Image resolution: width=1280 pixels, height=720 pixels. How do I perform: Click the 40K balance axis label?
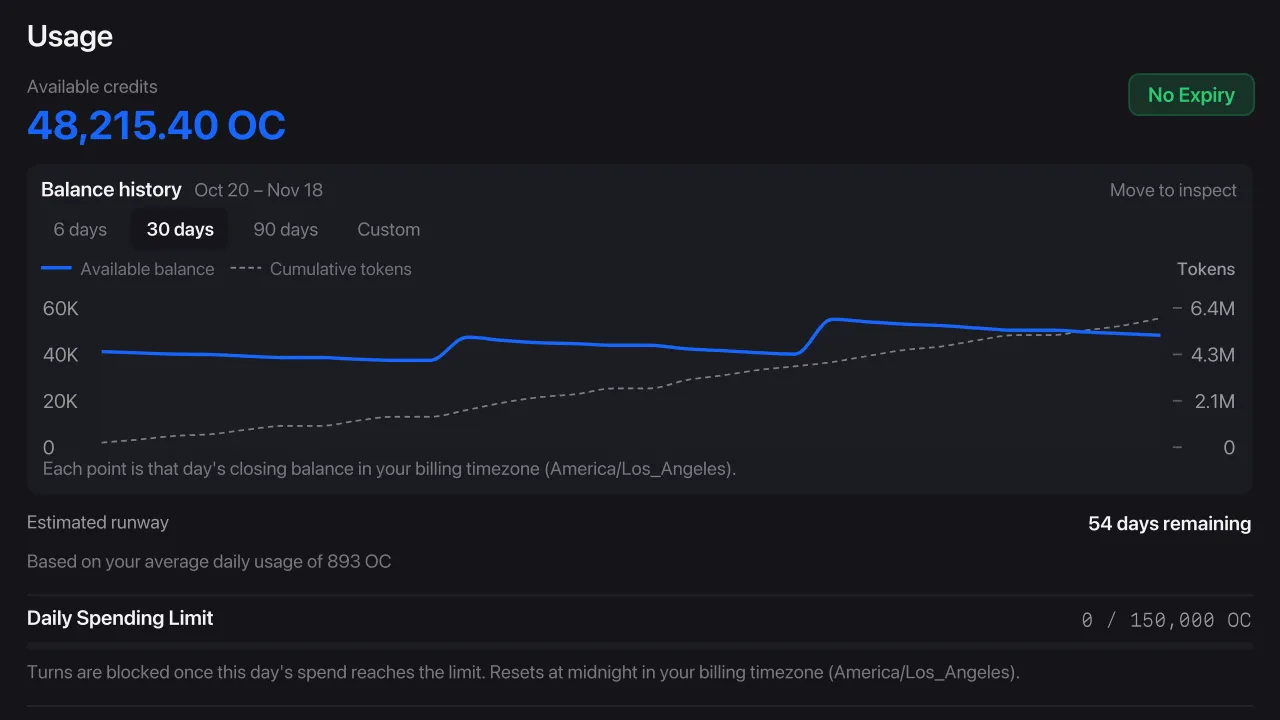click(x=60, y=355)
